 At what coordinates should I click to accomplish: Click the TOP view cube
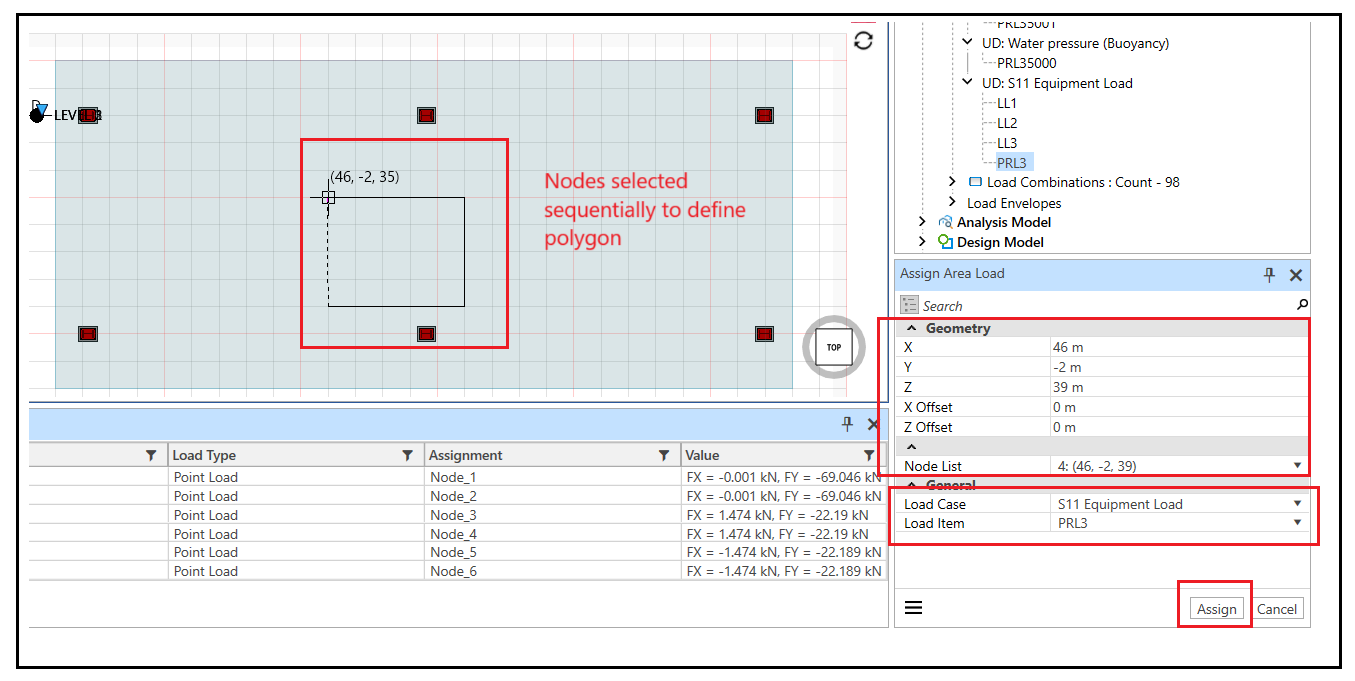point(833,347)
